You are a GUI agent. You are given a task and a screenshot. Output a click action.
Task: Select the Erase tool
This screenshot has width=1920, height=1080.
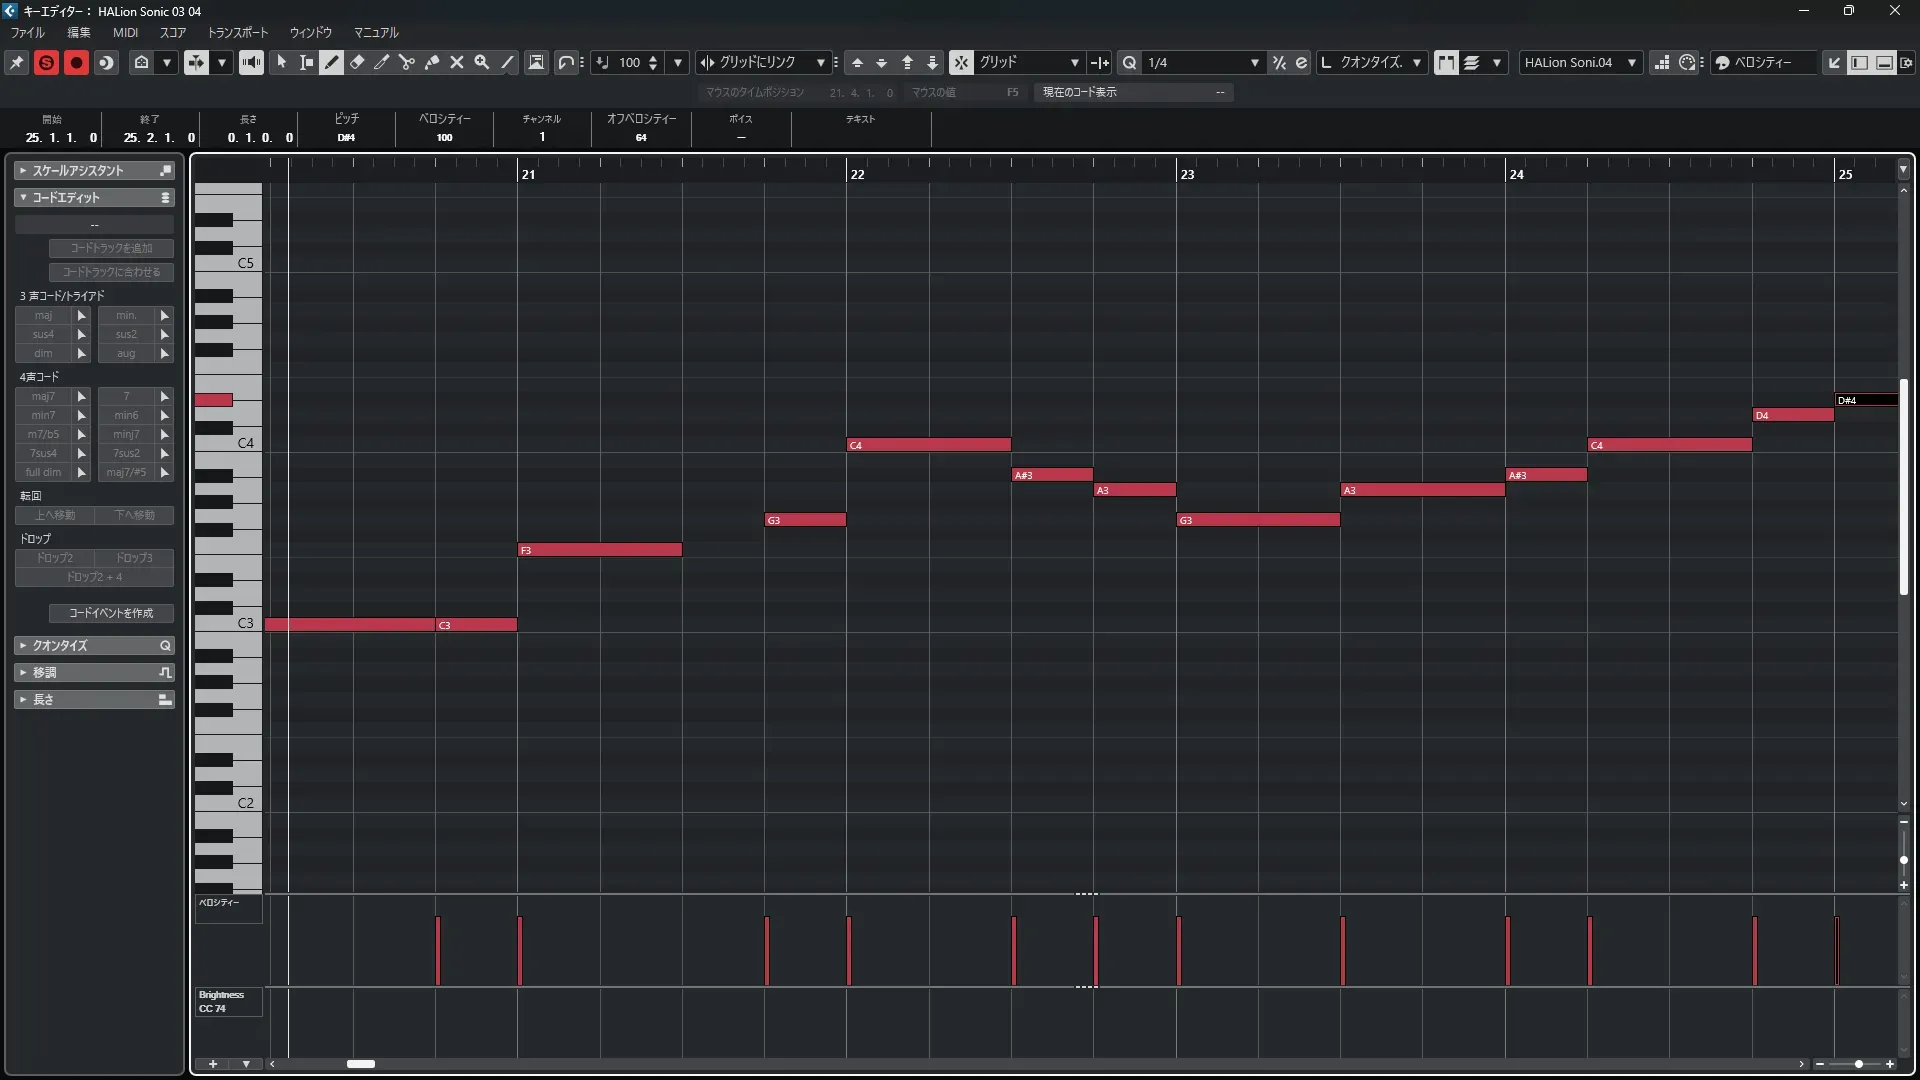click(x=357, y=62)
